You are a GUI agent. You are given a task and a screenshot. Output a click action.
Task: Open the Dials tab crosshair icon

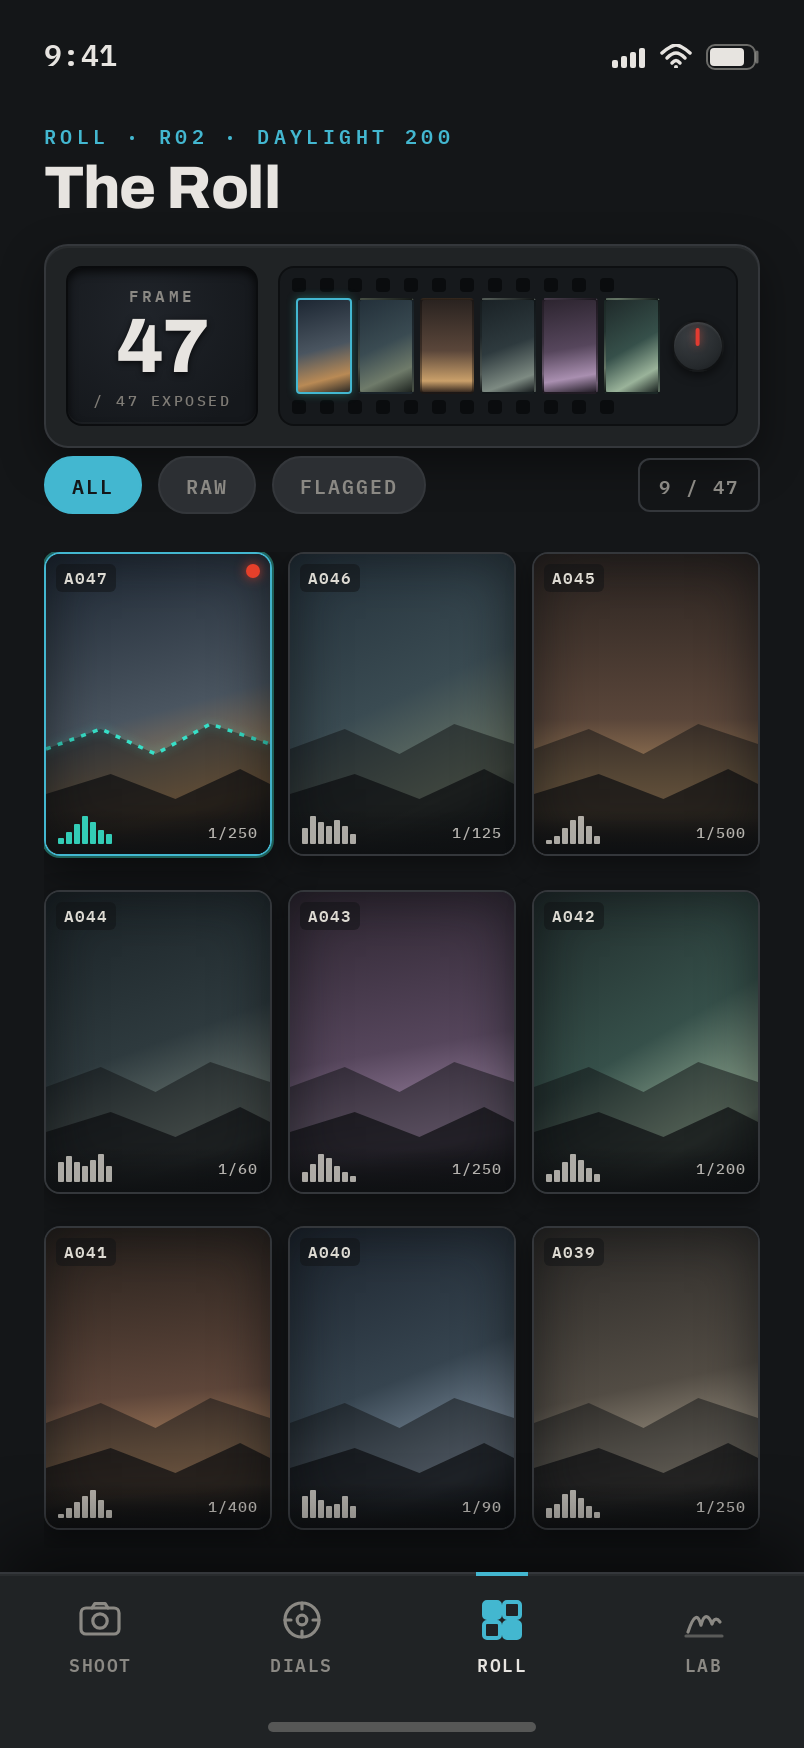(302, 1620)
